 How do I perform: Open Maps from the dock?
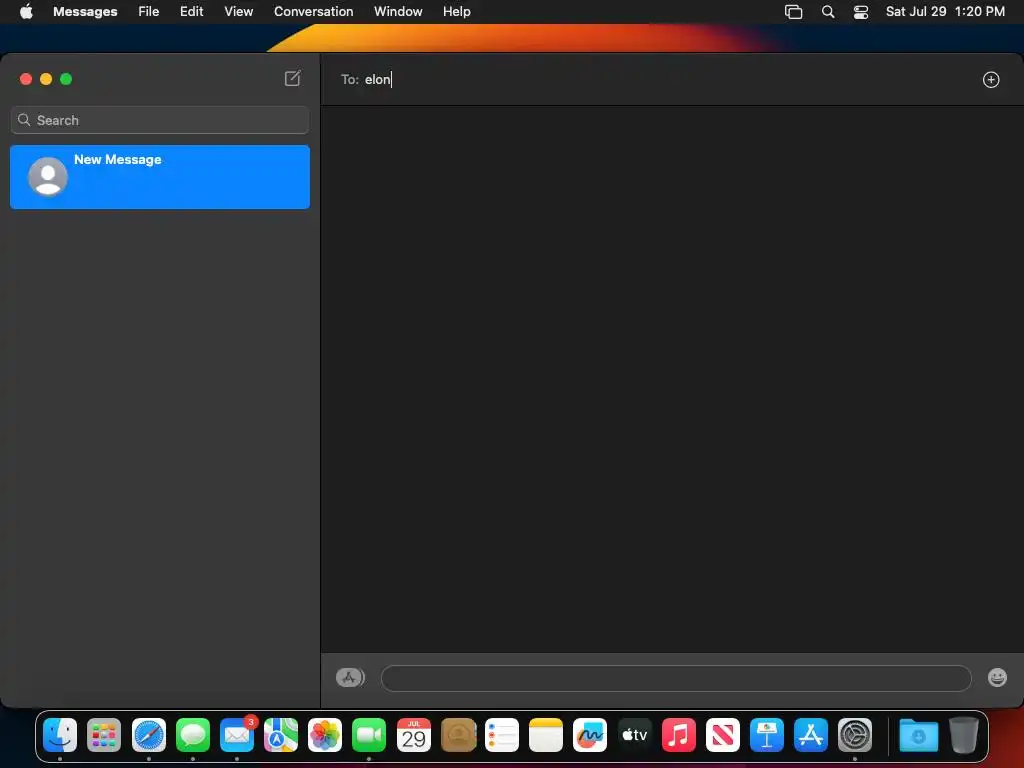click(281, 735)
